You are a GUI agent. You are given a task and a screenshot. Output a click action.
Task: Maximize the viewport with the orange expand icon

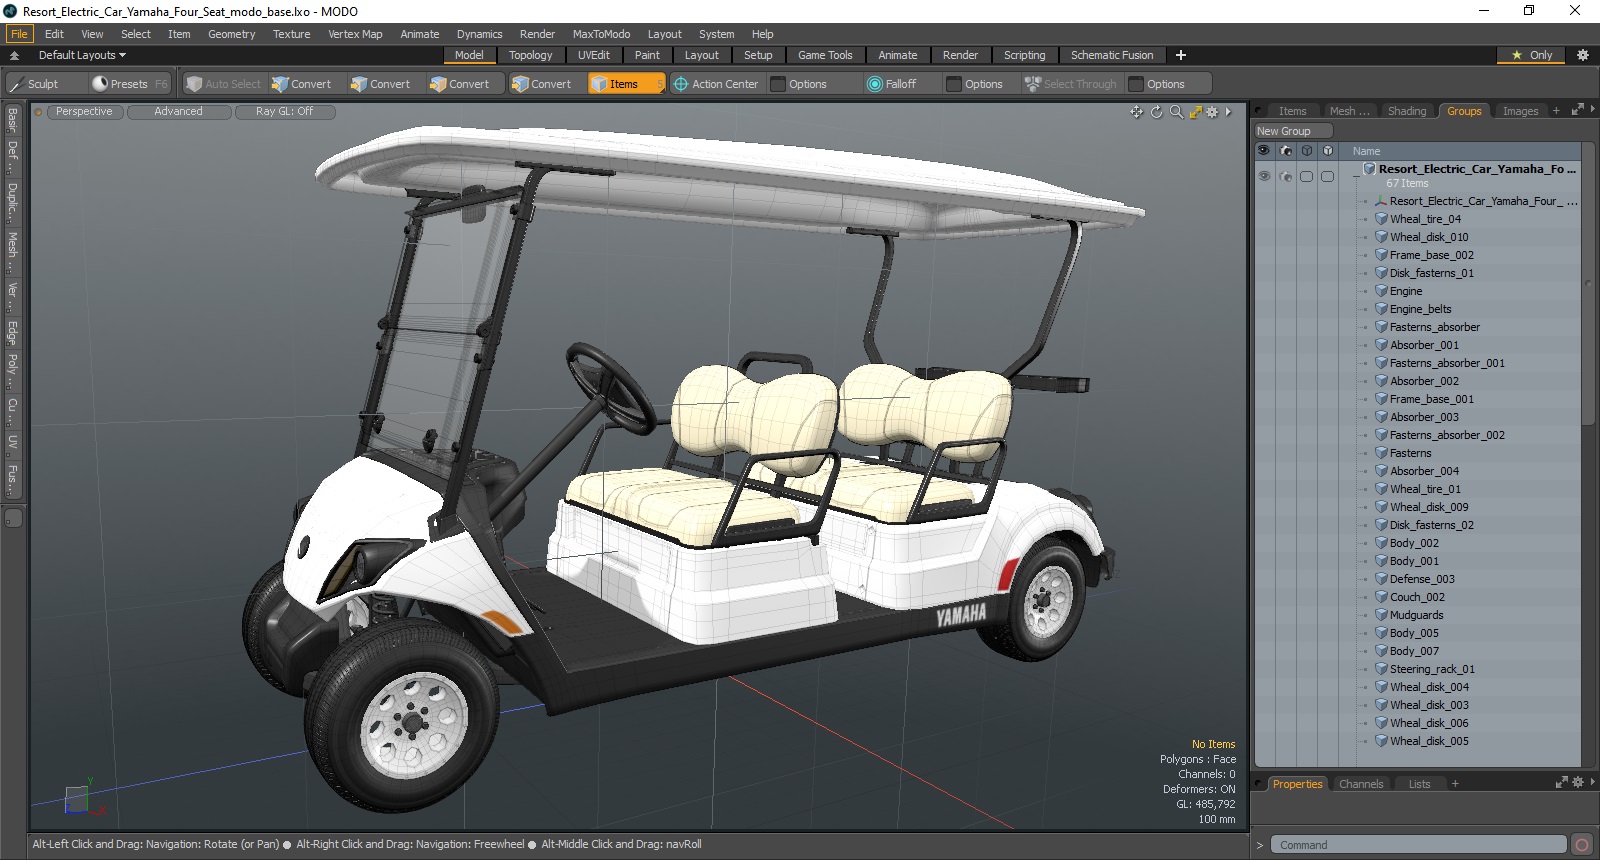point(1195,112)
